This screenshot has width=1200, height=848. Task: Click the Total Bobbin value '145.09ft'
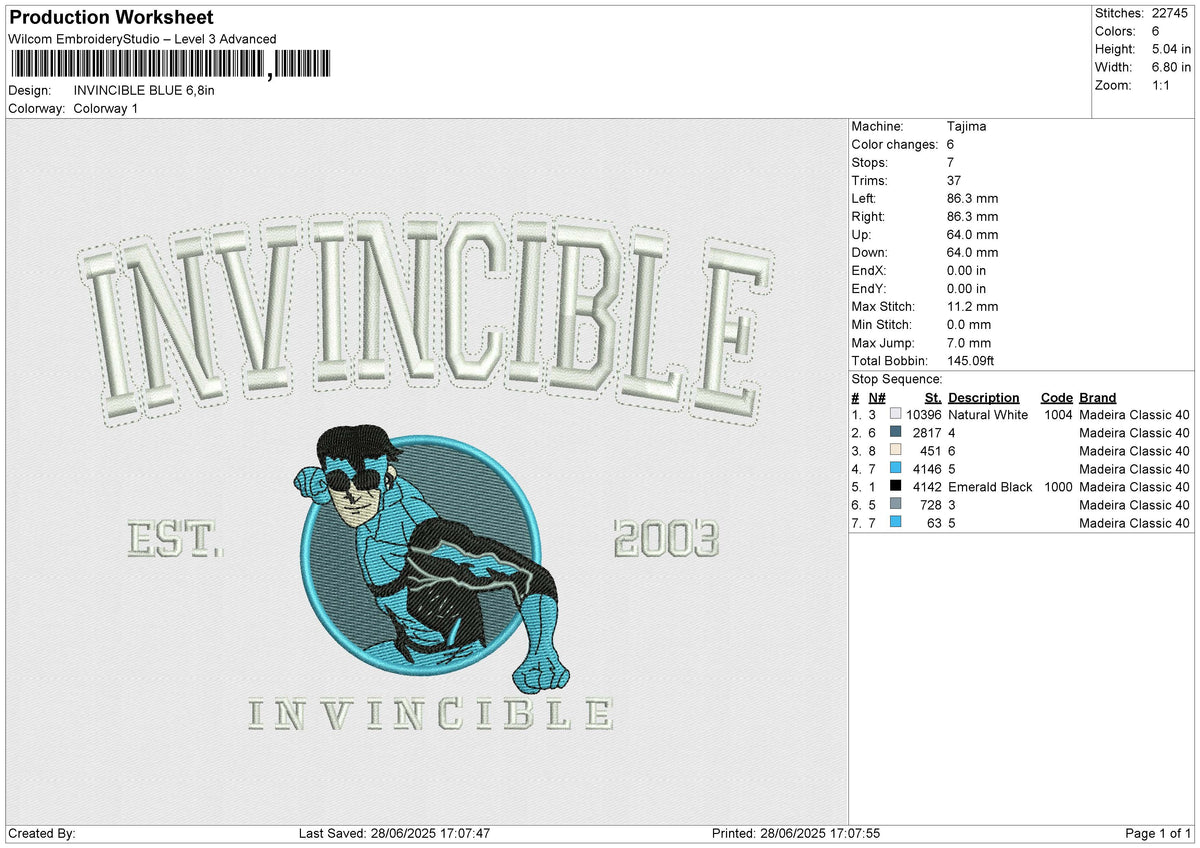click(971, 361)
